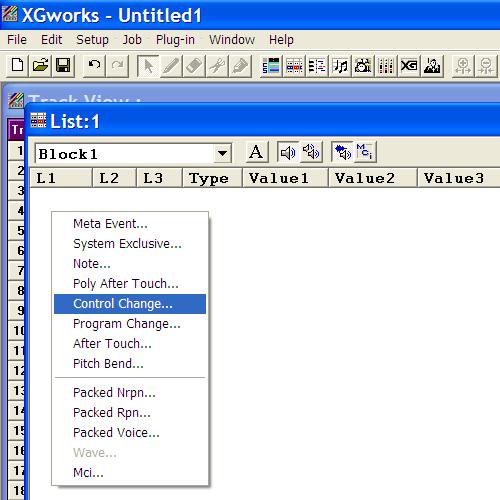Select the arrow pointer tool

[148, 65]
